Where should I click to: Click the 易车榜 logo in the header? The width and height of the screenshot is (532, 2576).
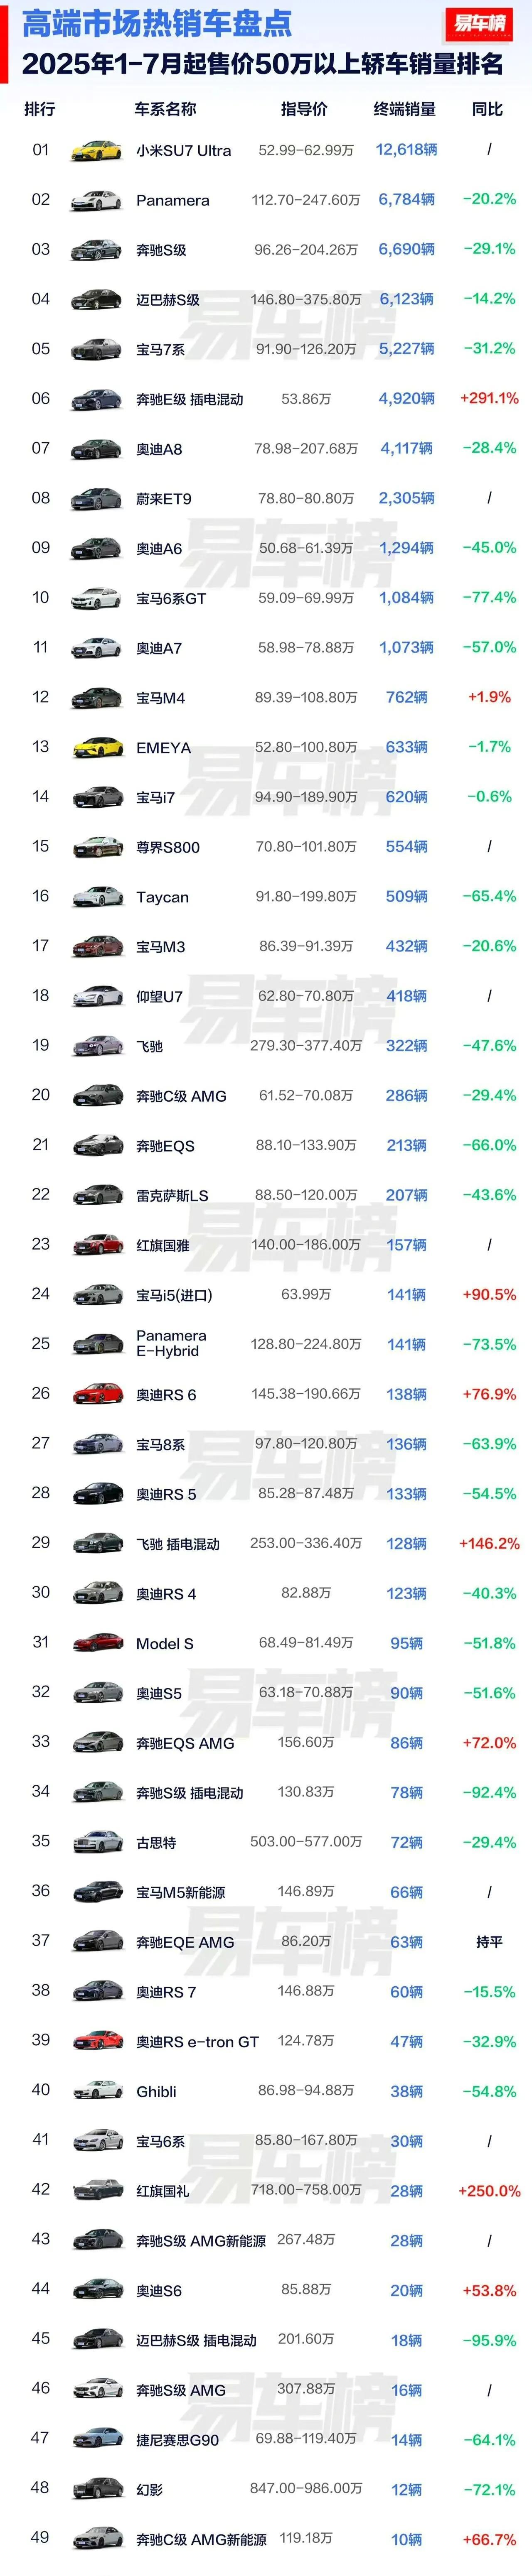[479, 25]
